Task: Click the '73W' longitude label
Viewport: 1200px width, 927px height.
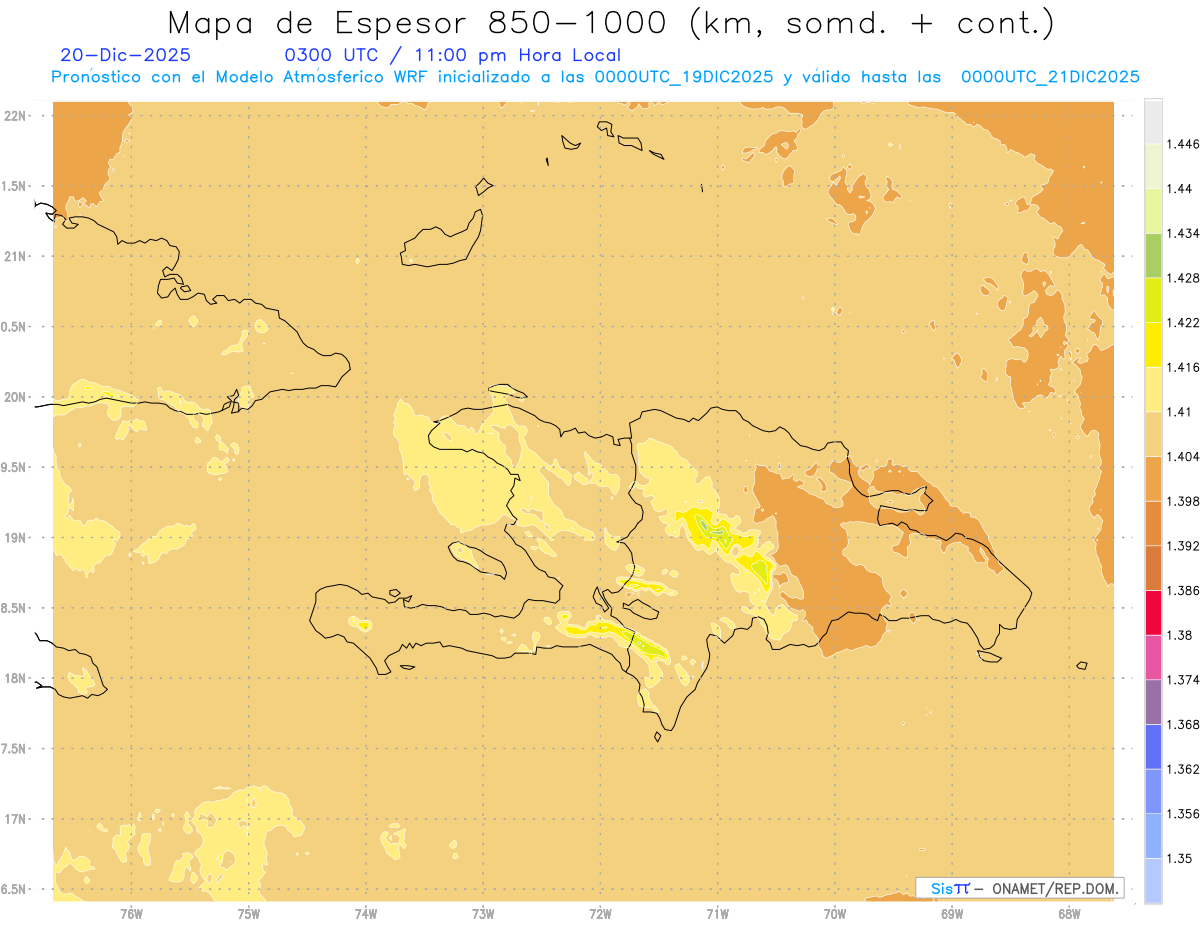Action: click(483, 914)
